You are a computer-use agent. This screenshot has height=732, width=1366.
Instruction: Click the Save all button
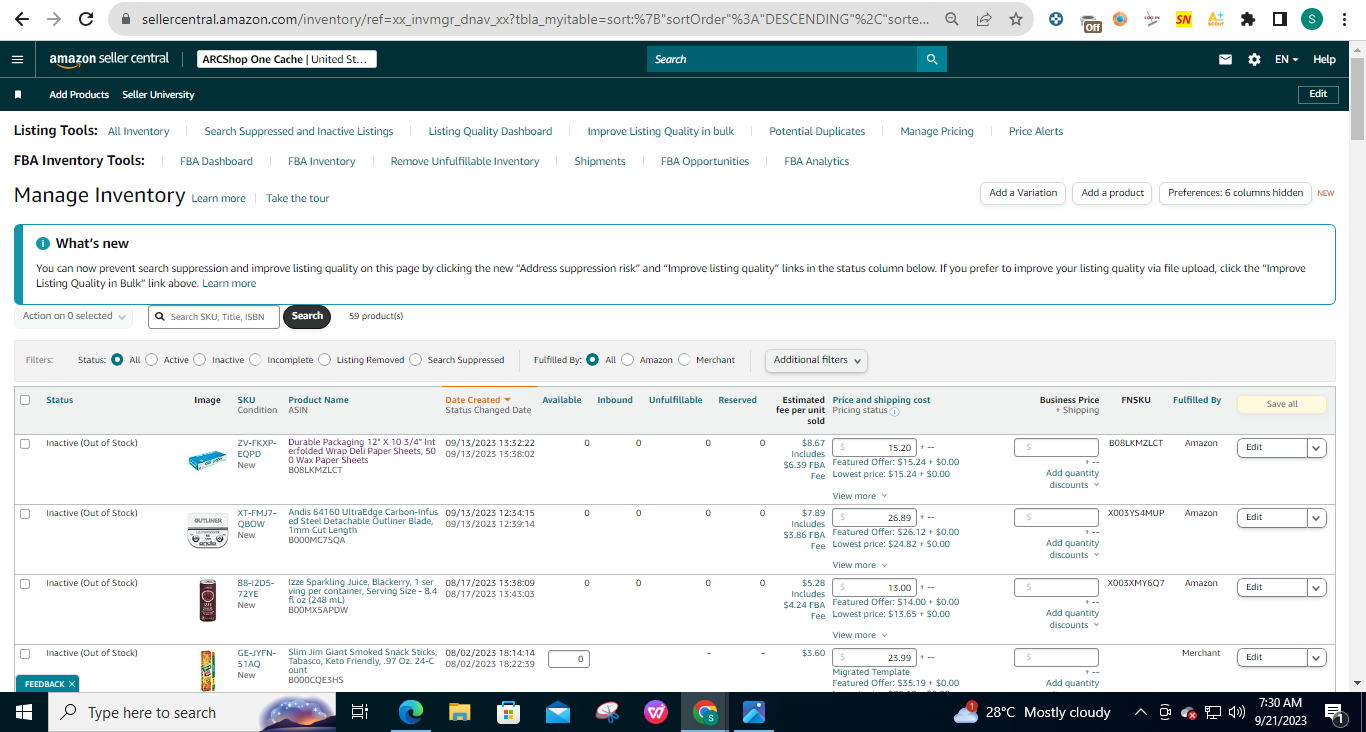click(1282, 404)
